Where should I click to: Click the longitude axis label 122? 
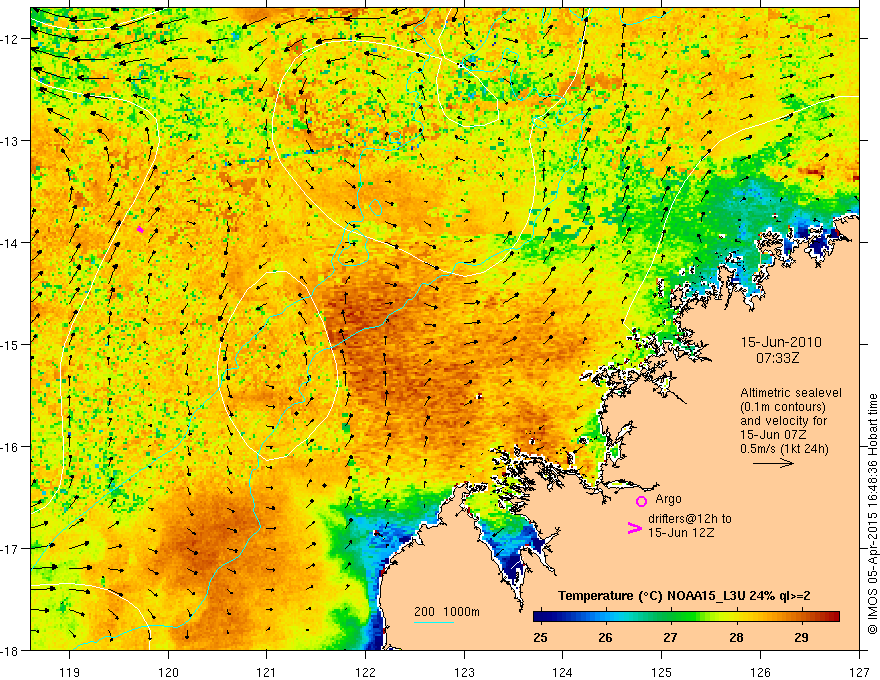click(365, 672)
